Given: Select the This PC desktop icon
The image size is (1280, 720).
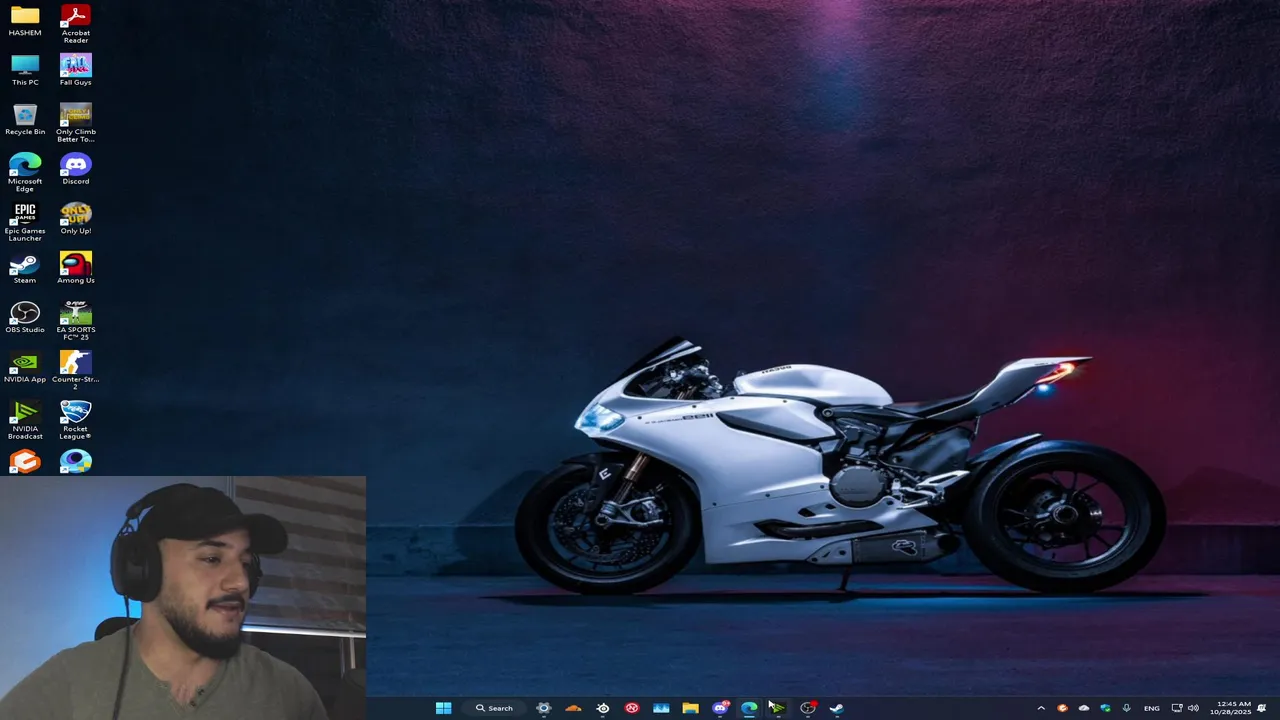Looking at the screenshot, I should click(x=25, y=70).
